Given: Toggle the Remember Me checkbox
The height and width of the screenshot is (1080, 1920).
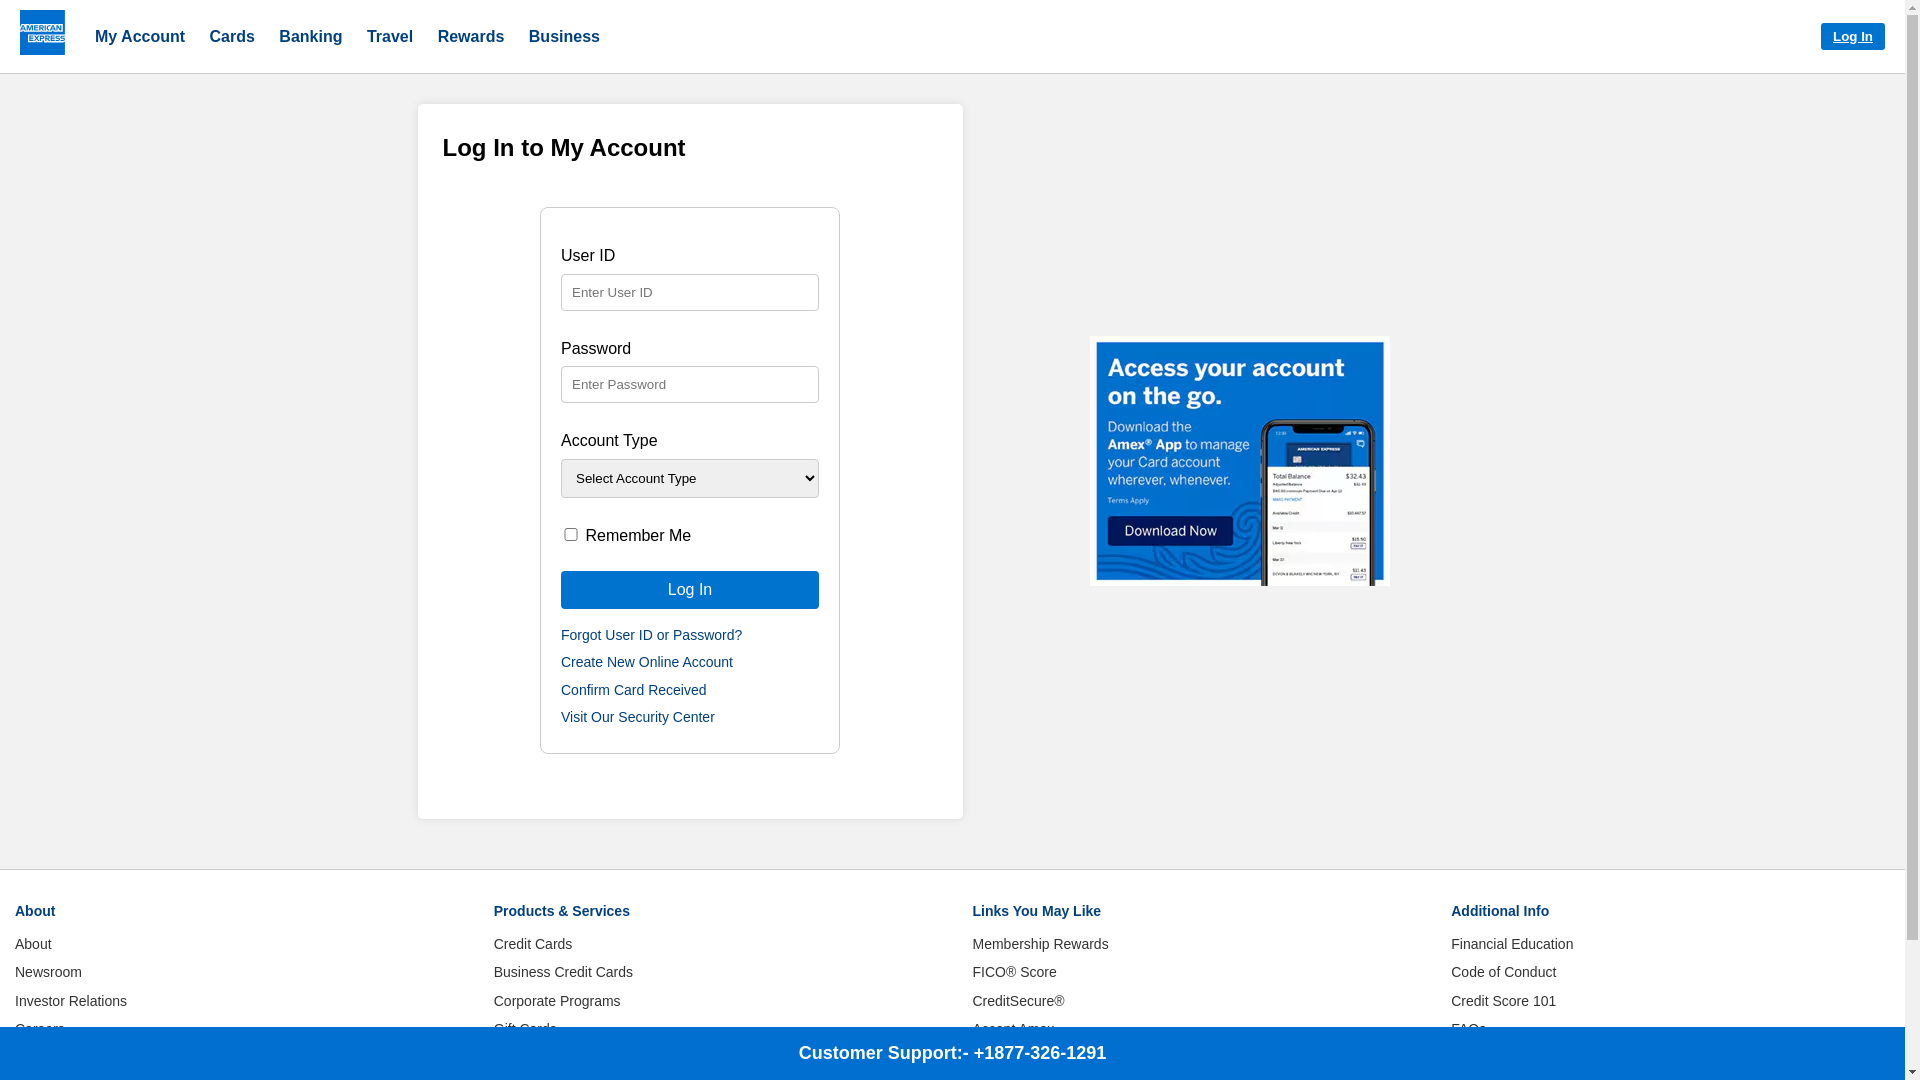Looking at the screenshot, I should coord(571,535).
